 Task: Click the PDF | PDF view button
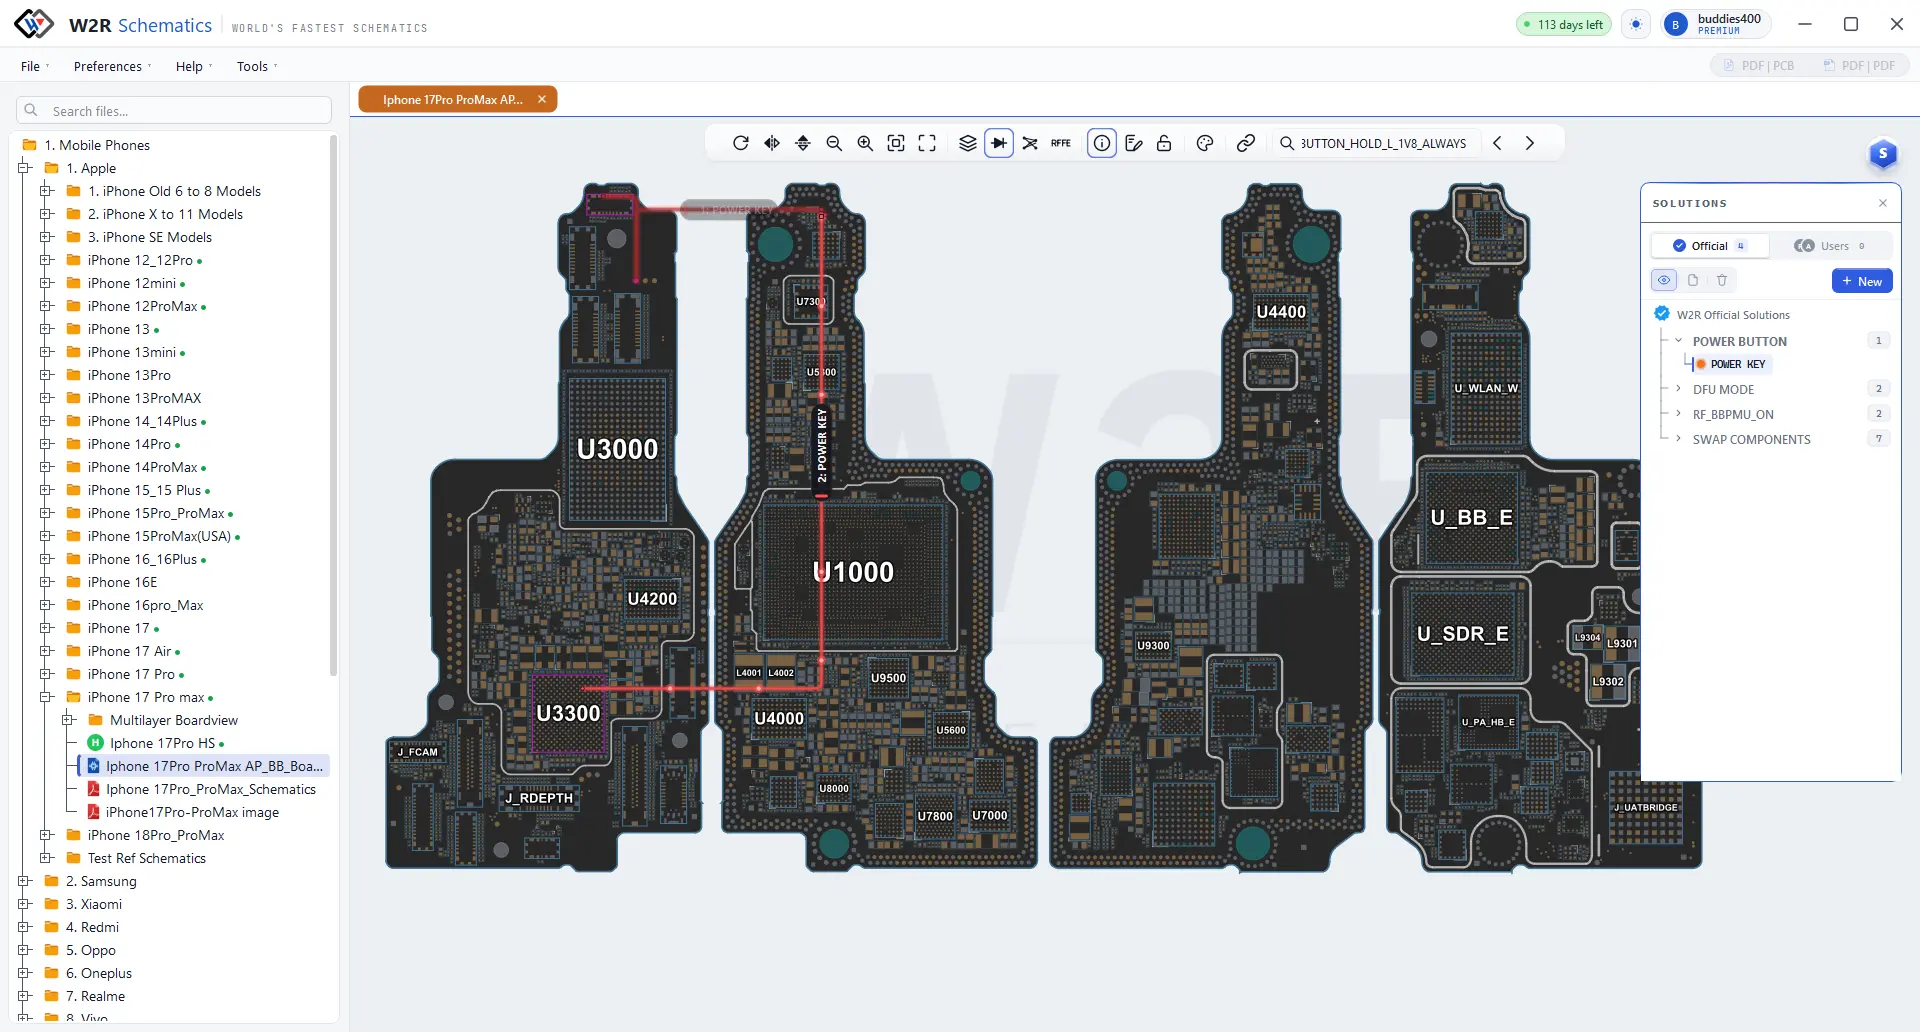(x=1860, y=65)
